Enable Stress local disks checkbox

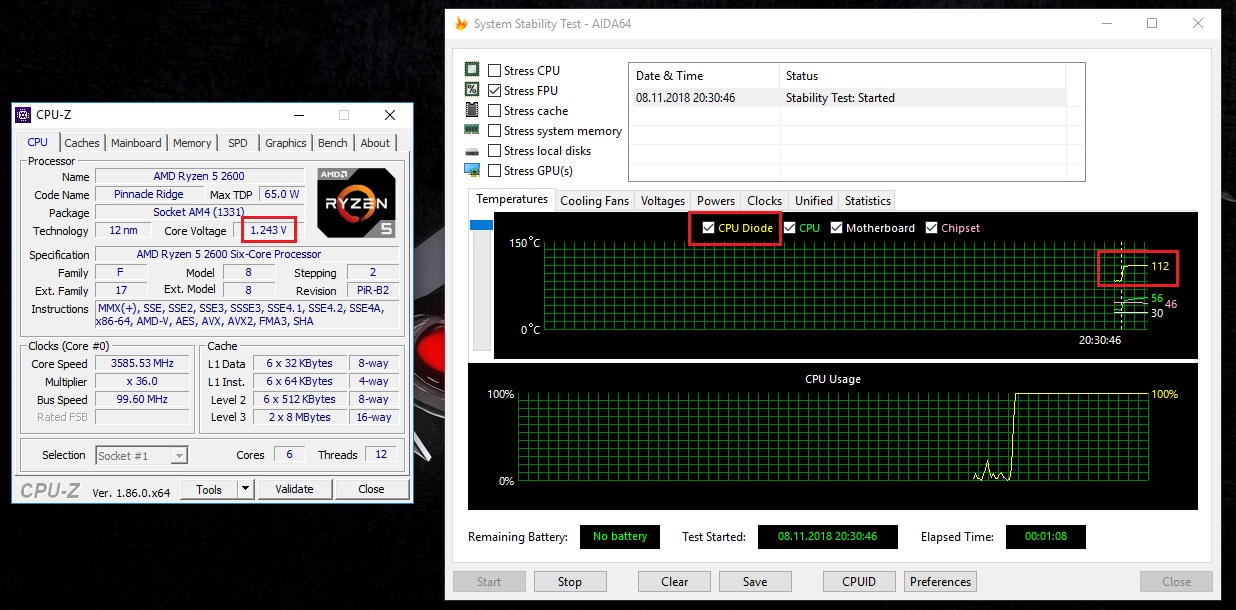(495, 150)
